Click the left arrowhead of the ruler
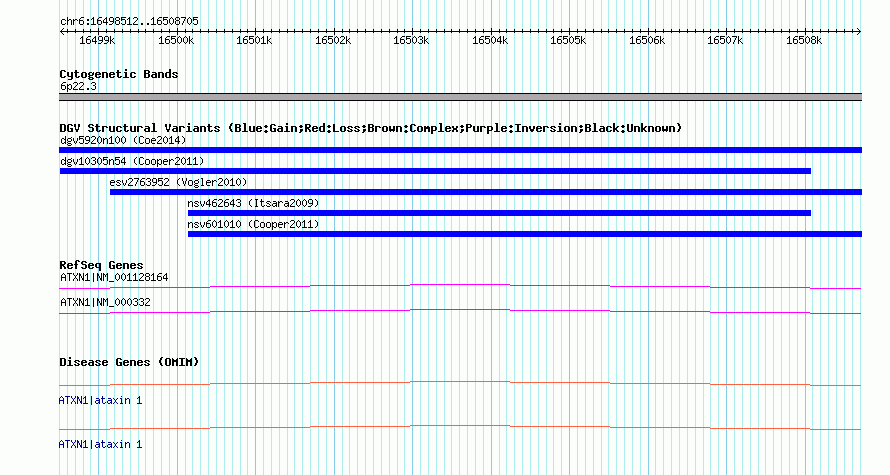 click(x=62, y=32)
